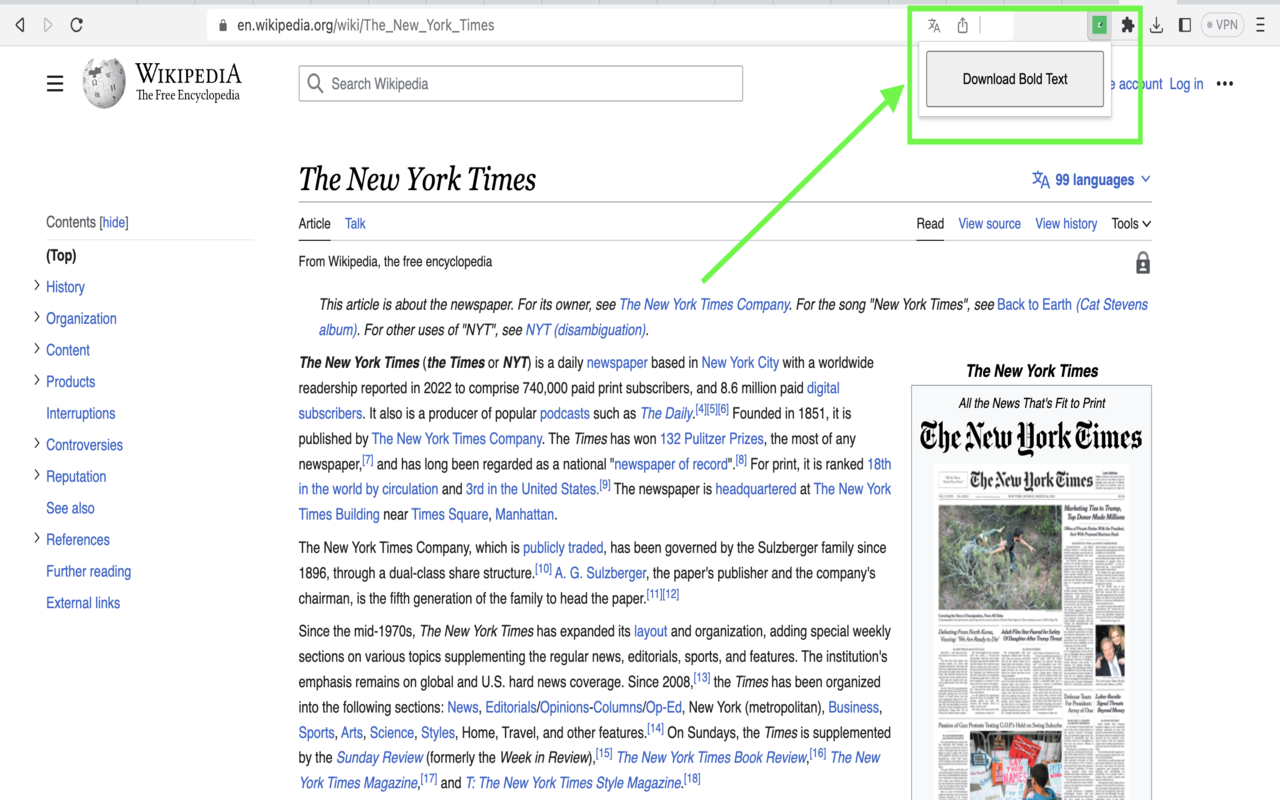Follow the publicly traded link
Viewport: 1280px width, 800px height.
(x=563, y=548)
